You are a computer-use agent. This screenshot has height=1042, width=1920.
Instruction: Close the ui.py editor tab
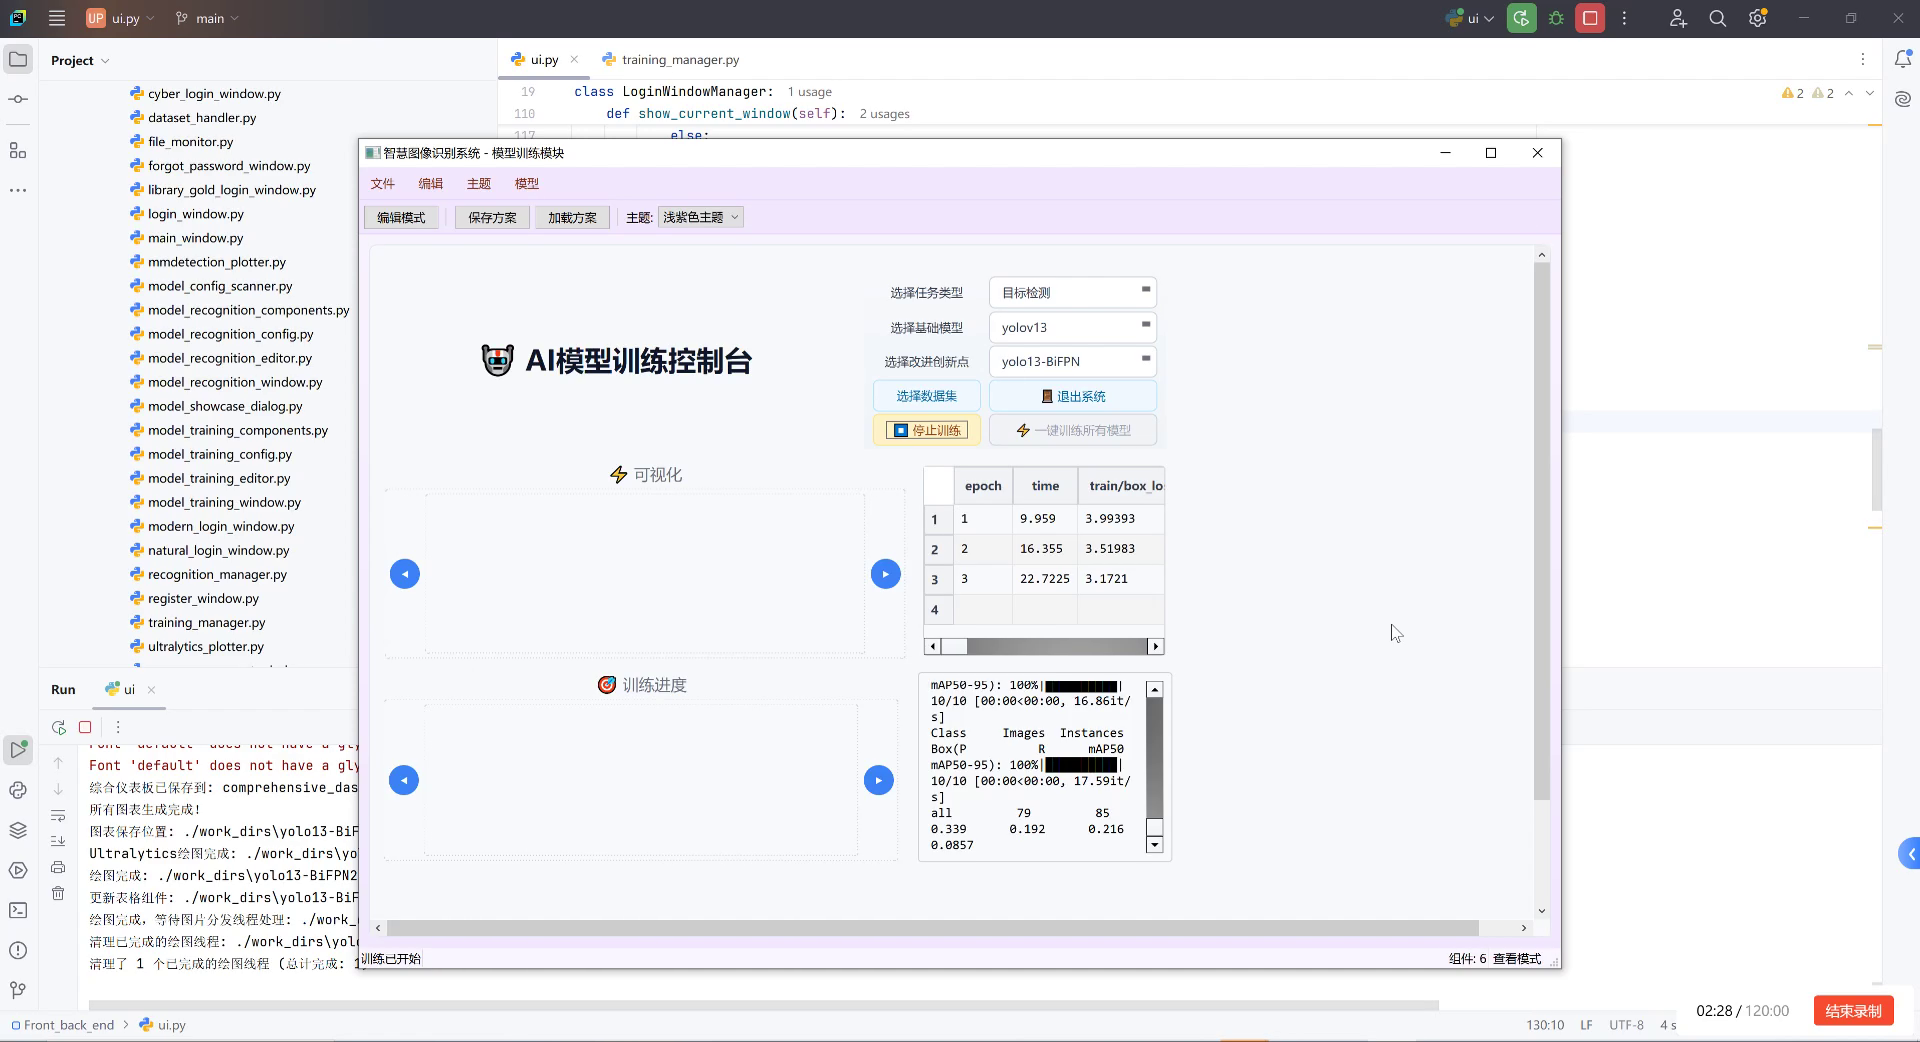click(x=574, y=60)
